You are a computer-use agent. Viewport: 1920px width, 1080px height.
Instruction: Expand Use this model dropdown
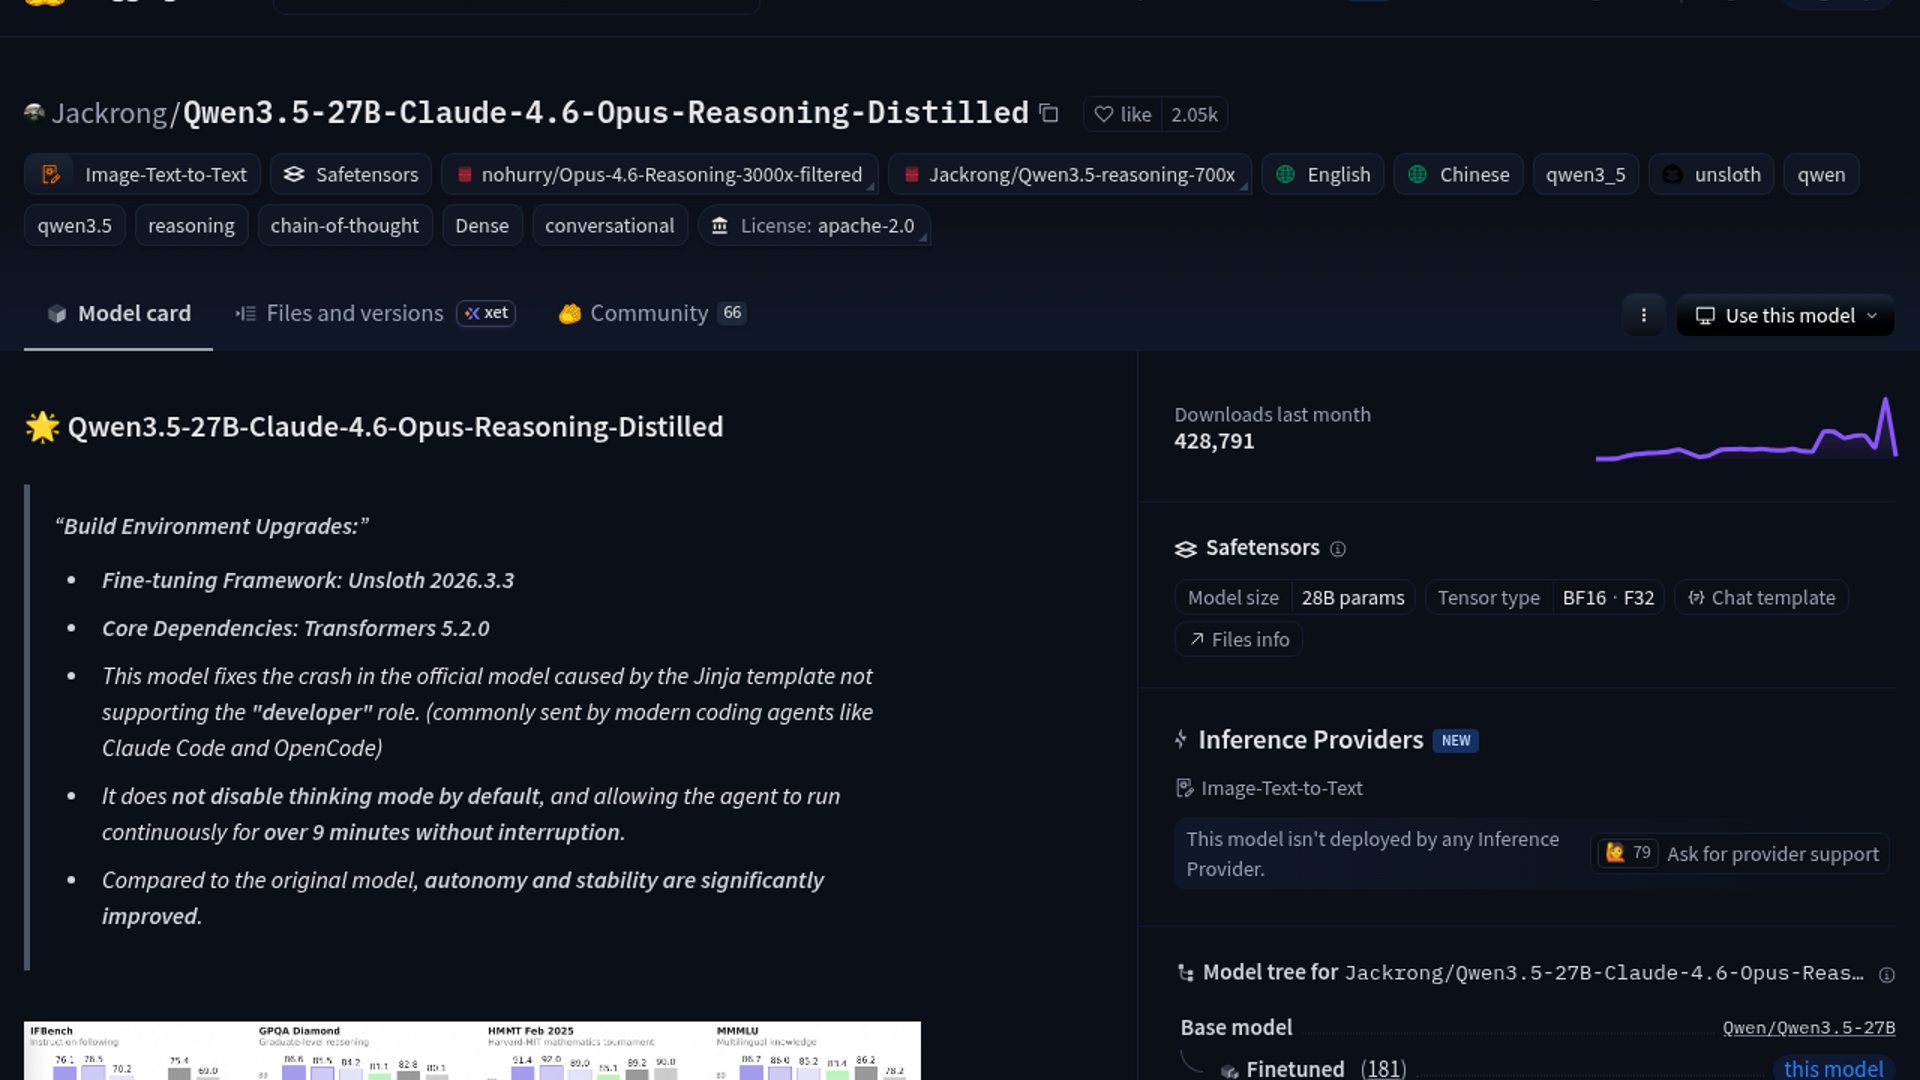pos(1785,315)
